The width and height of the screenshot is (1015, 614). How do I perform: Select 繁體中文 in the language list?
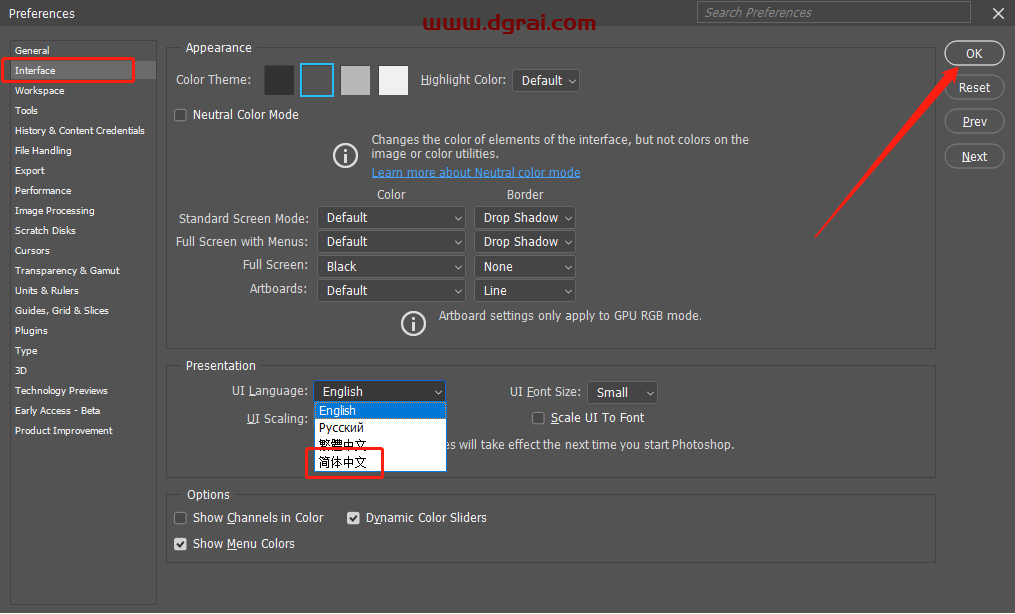coord(380,444)
